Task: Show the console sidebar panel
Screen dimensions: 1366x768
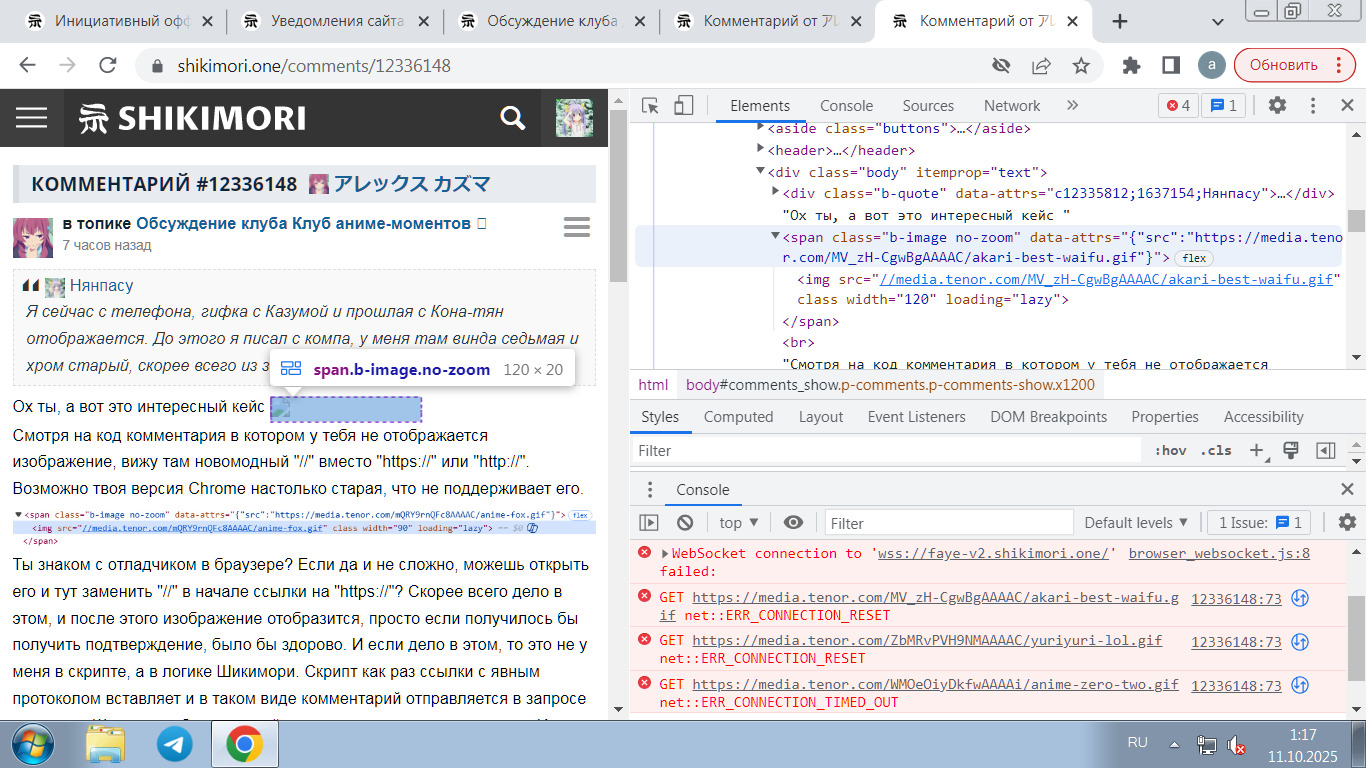Action: [649, 523]
